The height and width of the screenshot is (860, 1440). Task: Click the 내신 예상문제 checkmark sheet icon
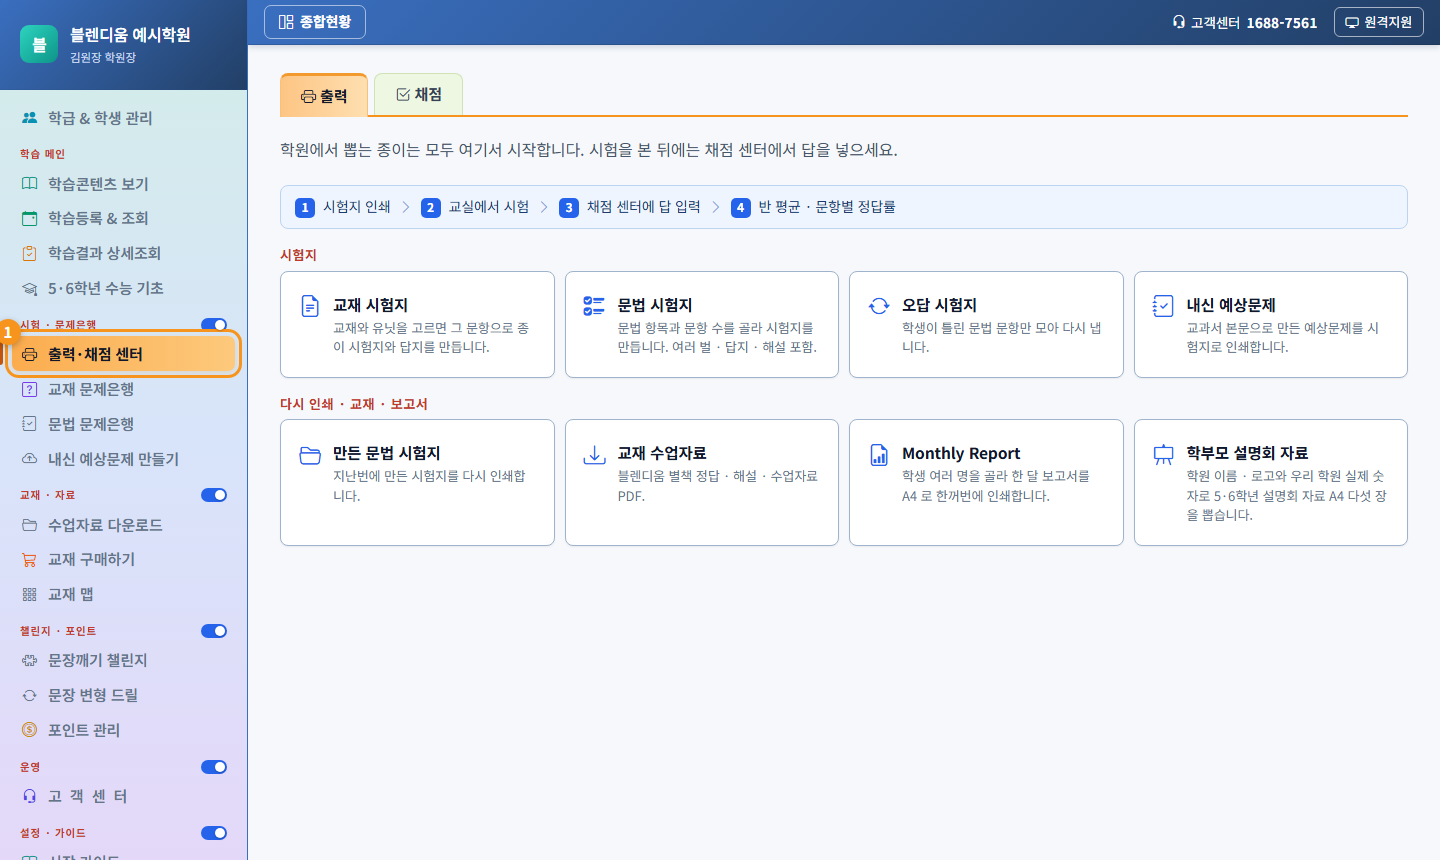point(1163,306)
